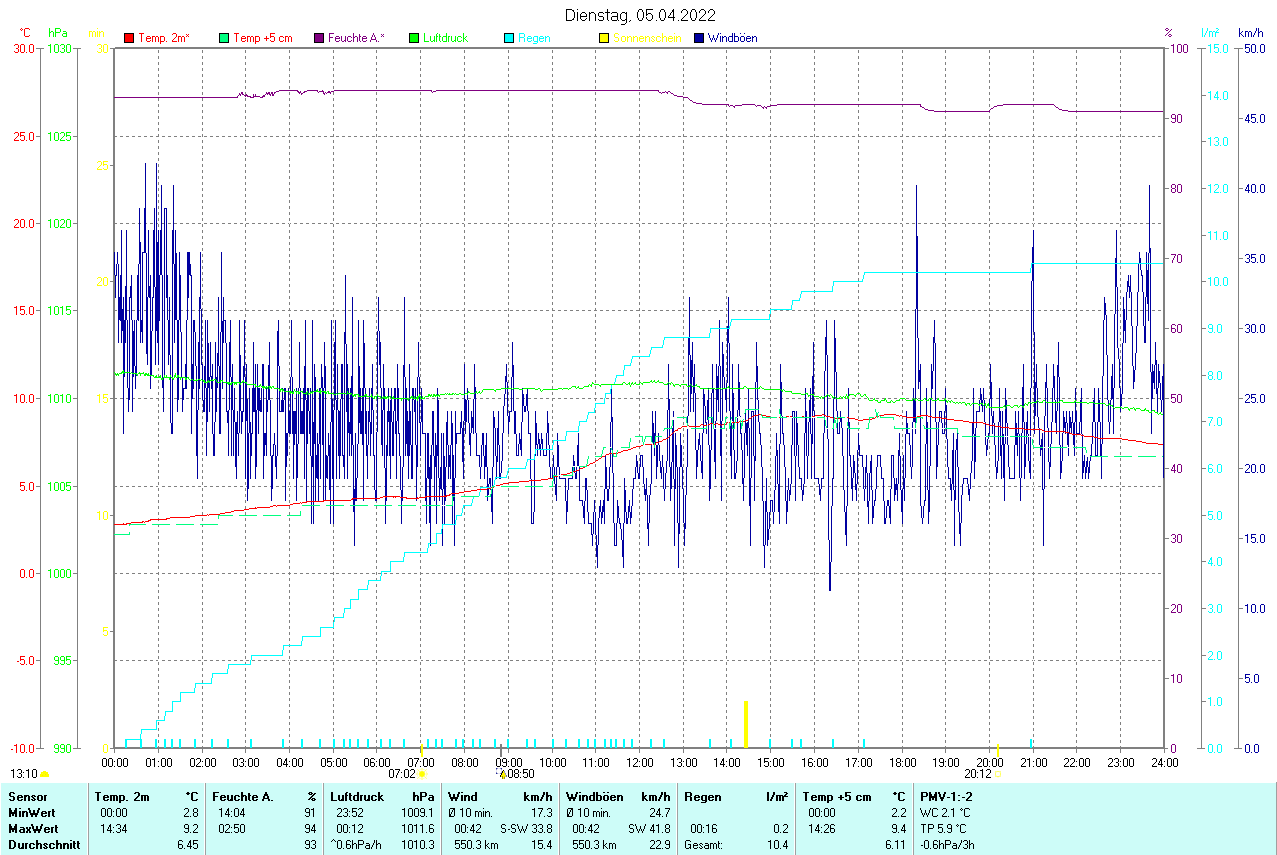The height and width of the screenshot is (855, 1277).
Task: Click the sunrise icon next to 07:02
Action: (423, 774)
